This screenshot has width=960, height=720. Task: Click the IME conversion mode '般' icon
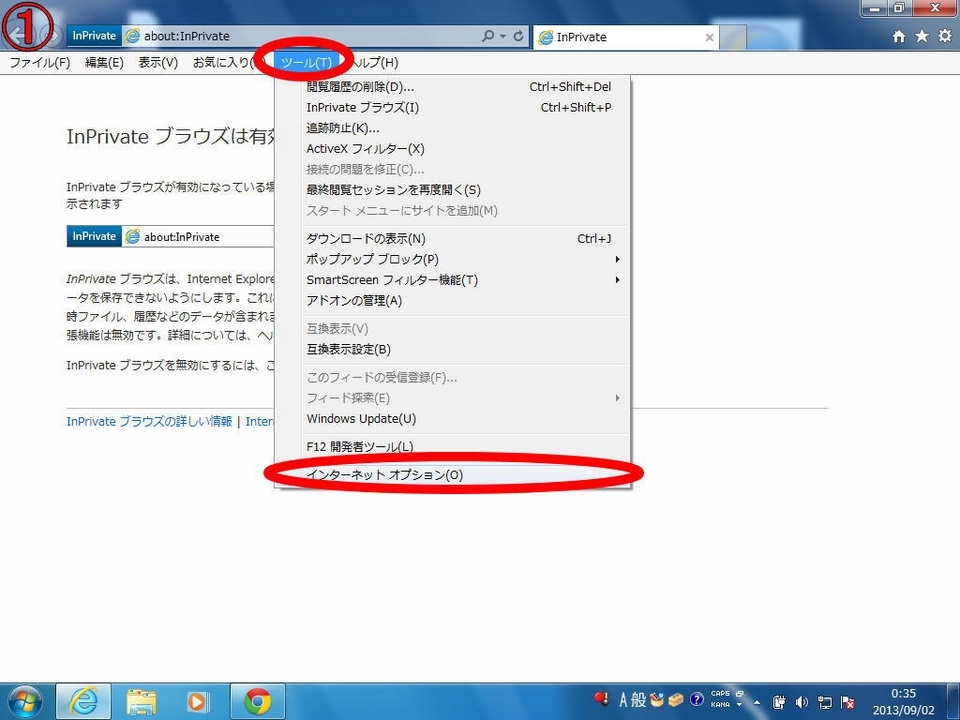[x=639, y=700]
